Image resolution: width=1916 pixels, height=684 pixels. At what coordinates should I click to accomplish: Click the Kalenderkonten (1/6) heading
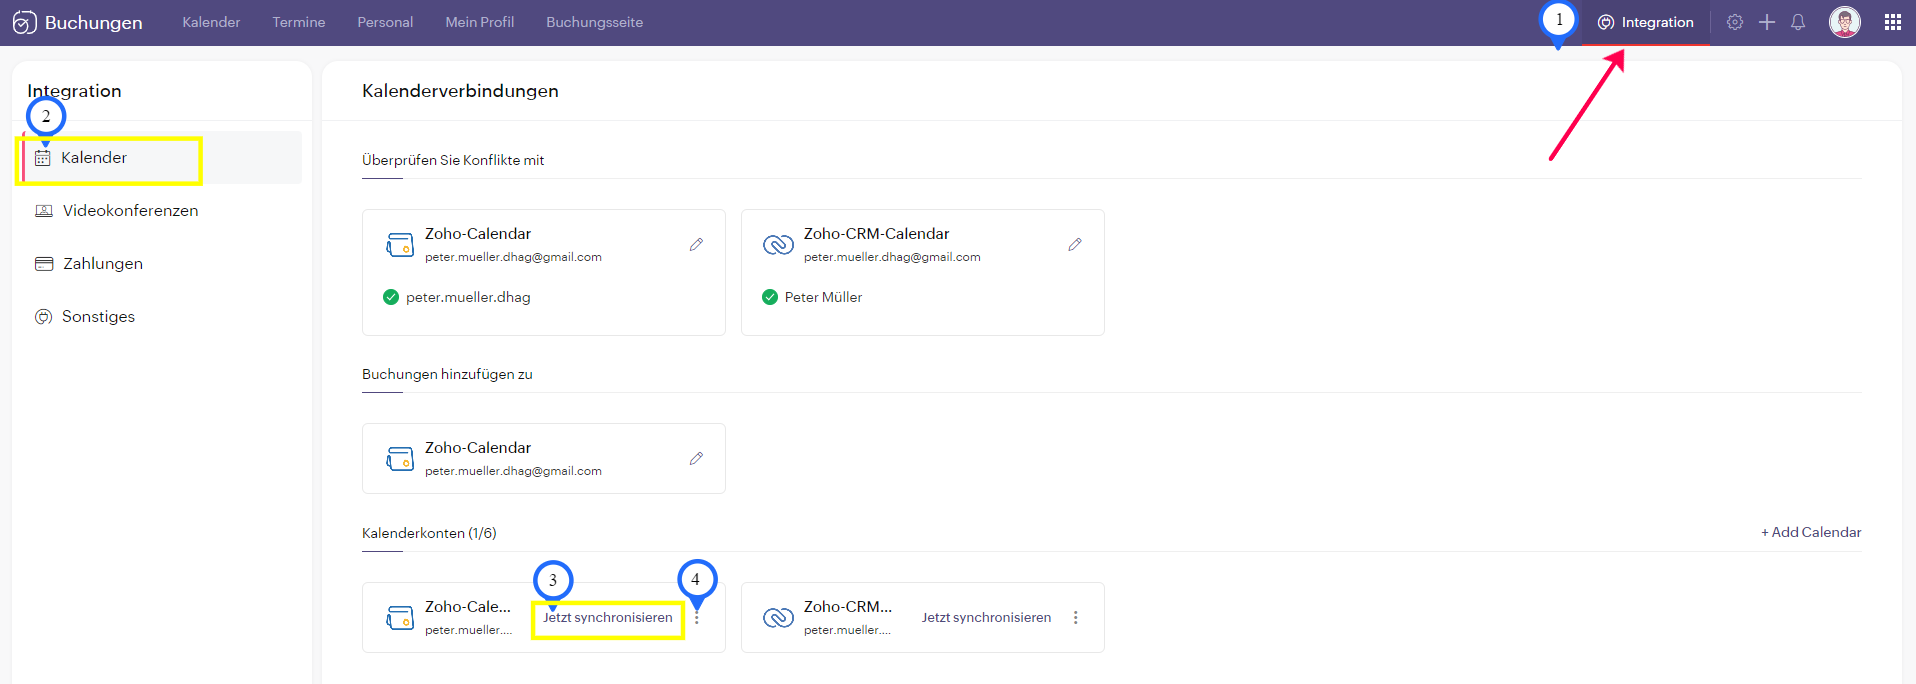[429, 533]
